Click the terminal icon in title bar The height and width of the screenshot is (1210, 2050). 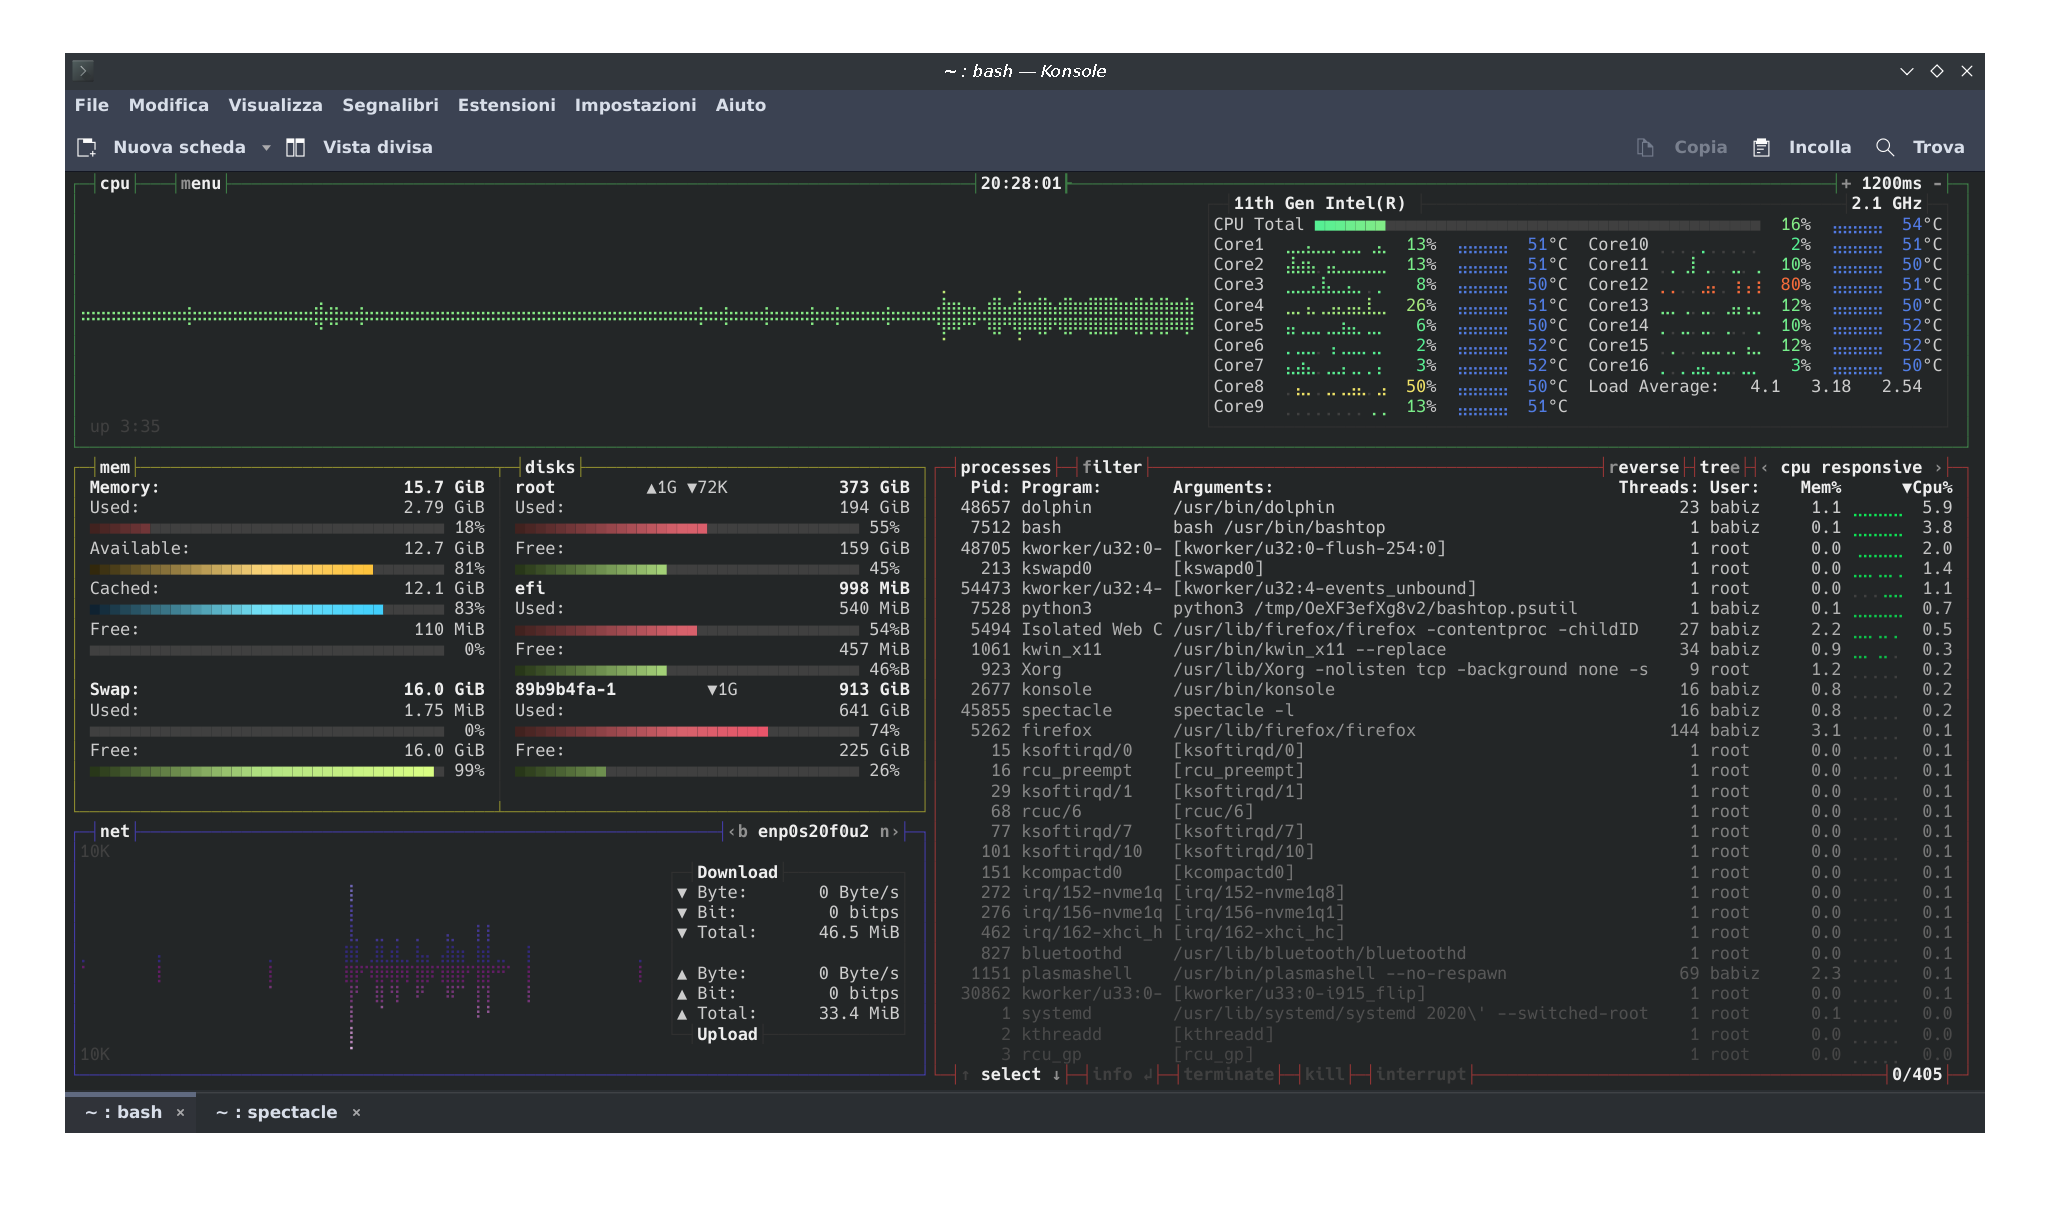tap(83, 70)
